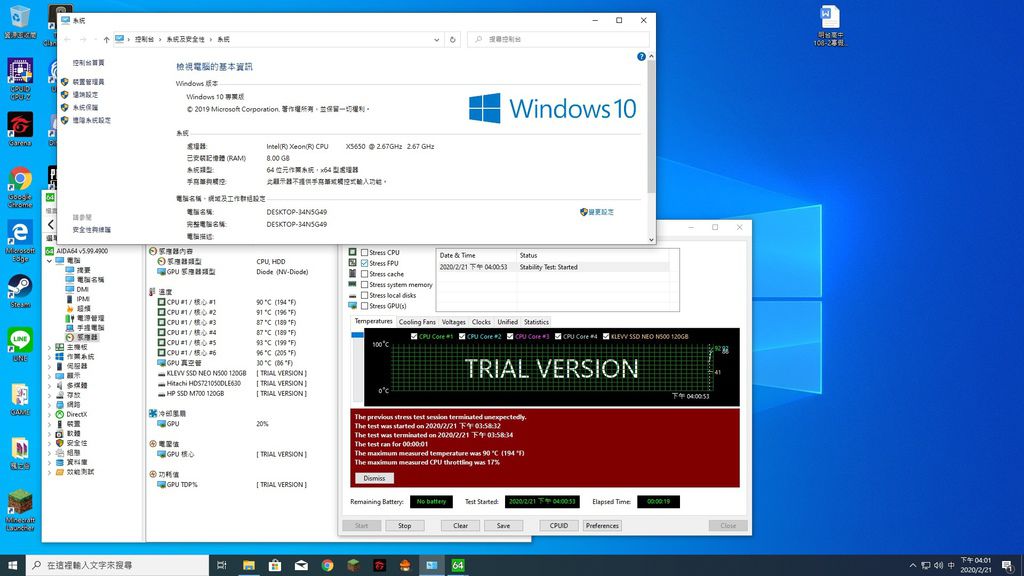Click the Clear button
Image resolution: width=1024 pixels, height=576 pixels.
click(x=460, y=526)
